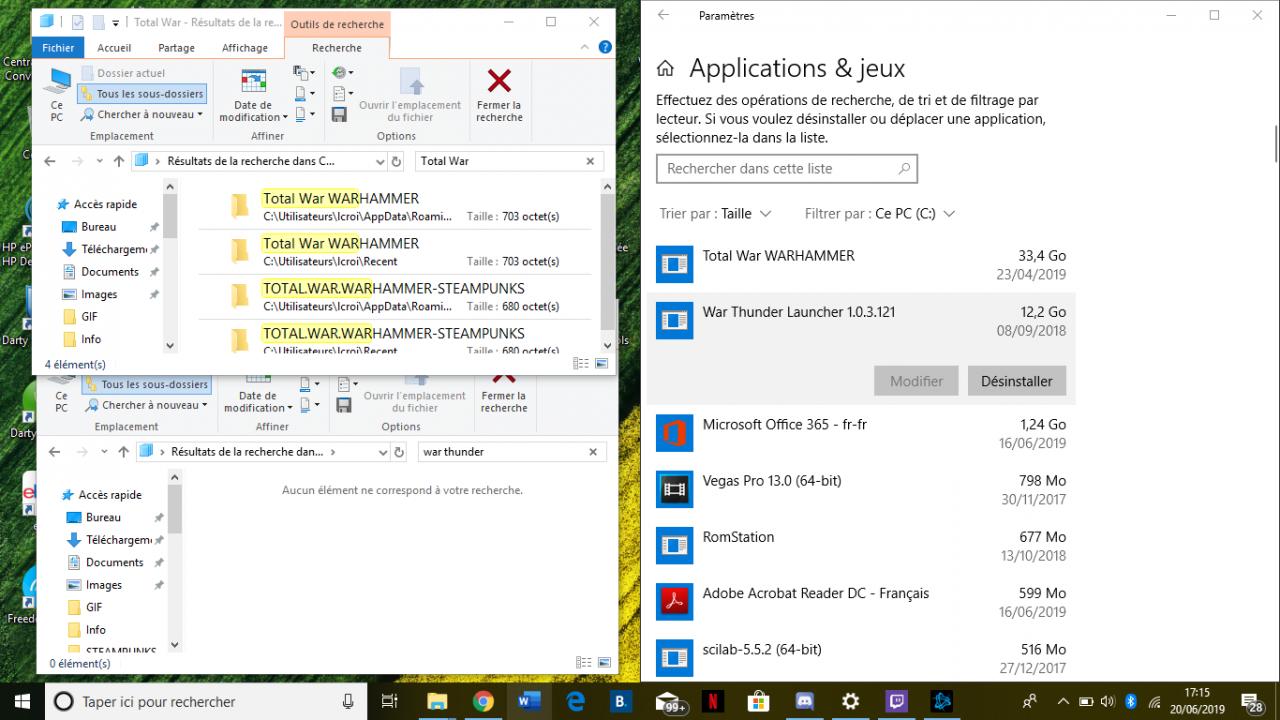Viewport: 1280px width, 720px height.
Task: Clear the war thunder search box
Action: 594,452
